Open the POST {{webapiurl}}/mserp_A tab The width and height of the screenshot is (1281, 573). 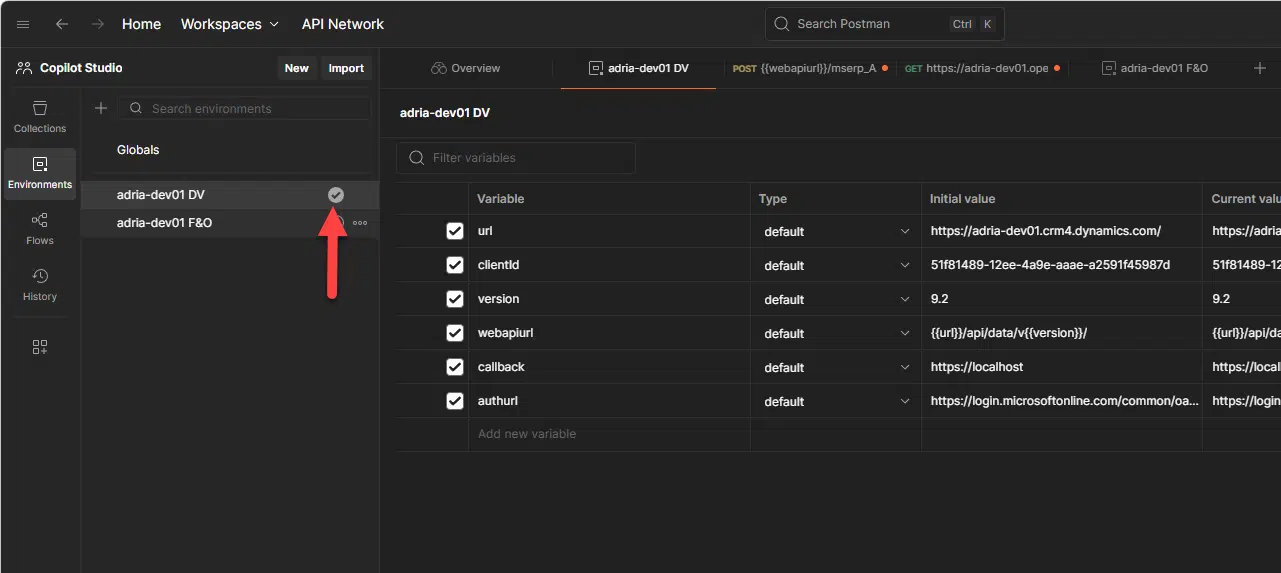810,68
